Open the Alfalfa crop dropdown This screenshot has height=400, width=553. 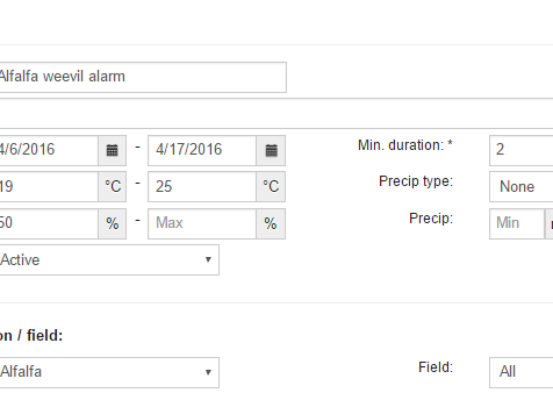tap(109, 372)
